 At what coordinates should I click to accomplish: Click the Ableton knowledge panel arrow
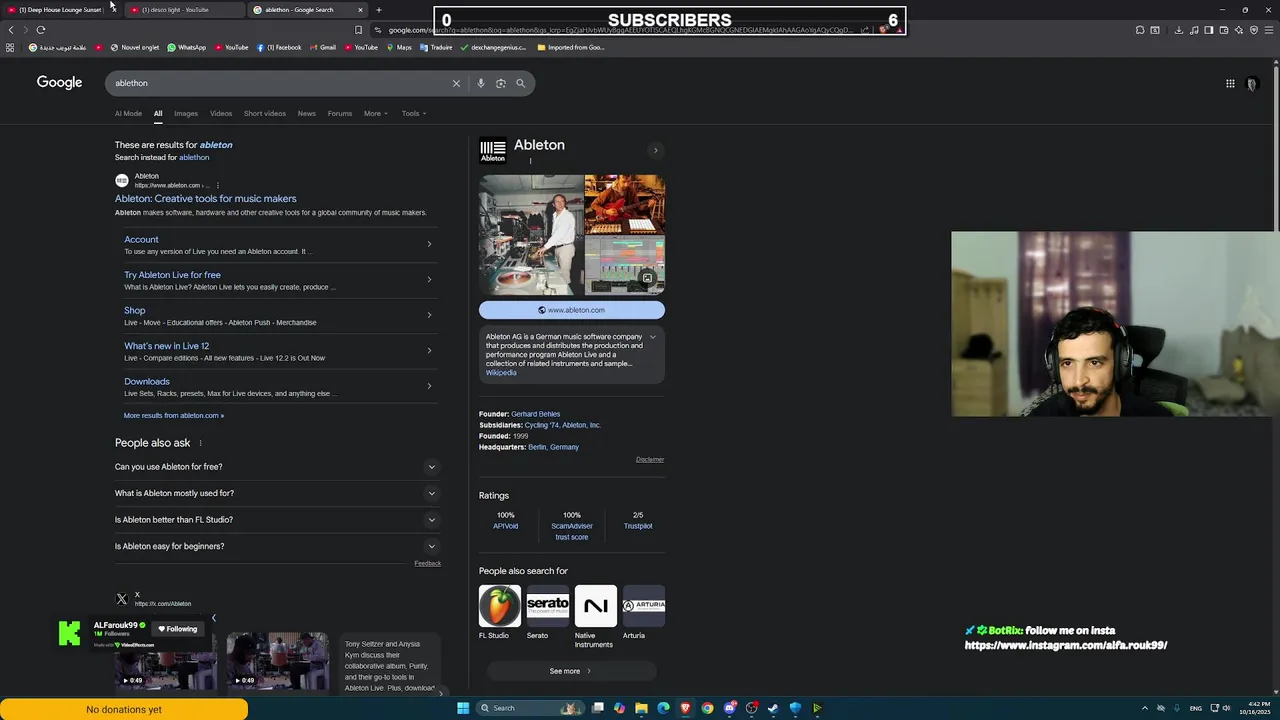[656, 150]
